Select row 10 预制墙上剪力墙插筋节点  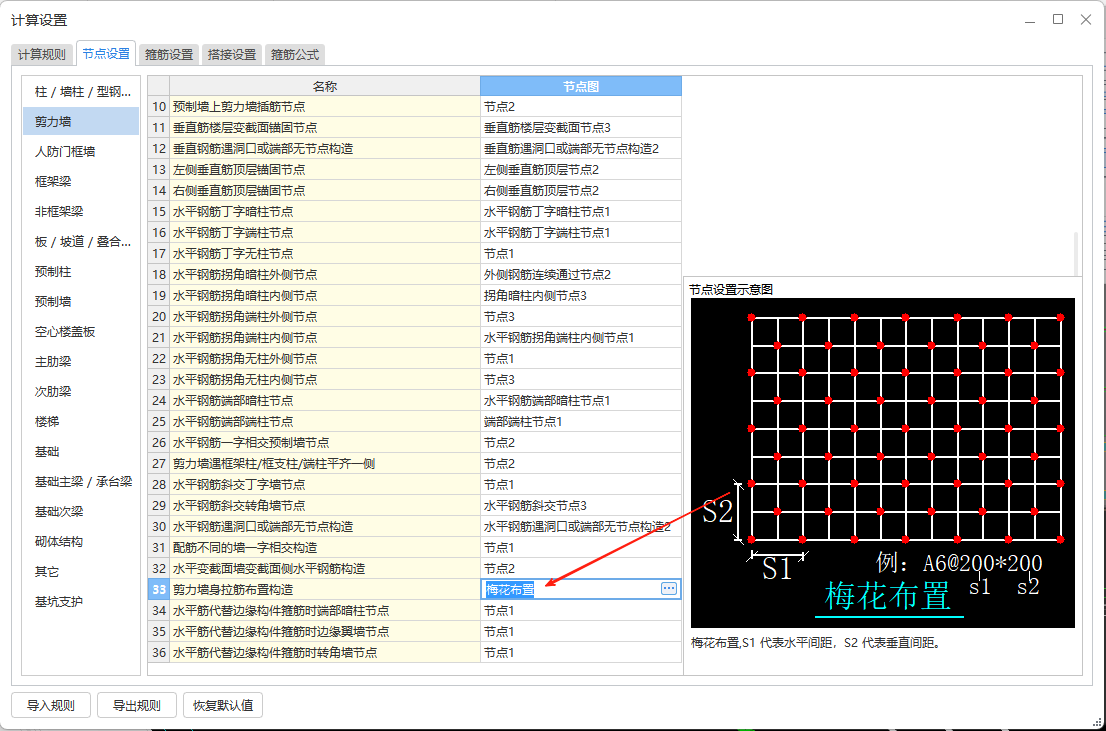[324, 107]
